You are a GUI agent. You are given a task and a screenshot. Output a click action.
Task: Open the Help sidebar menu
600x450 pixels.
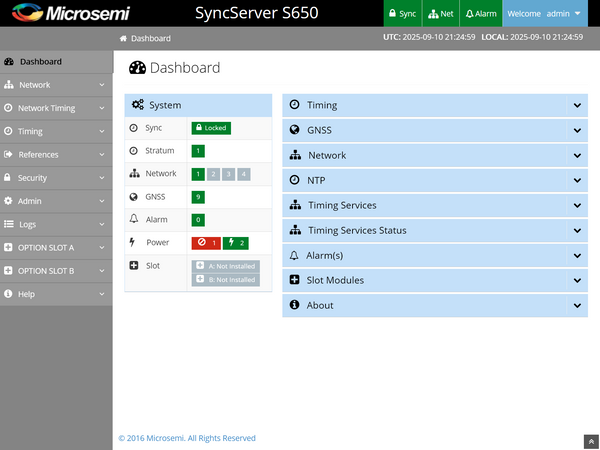point(56,294)
